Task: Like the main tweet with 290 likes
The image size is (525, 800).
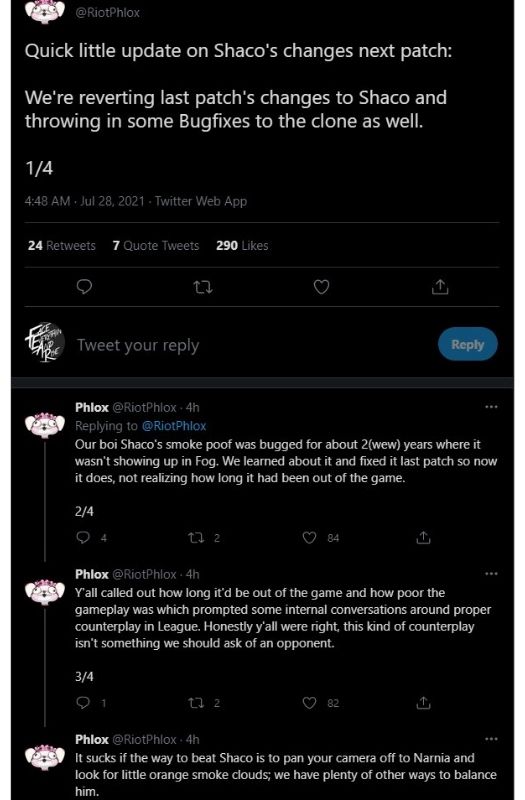Action: (x=321, y=287)
